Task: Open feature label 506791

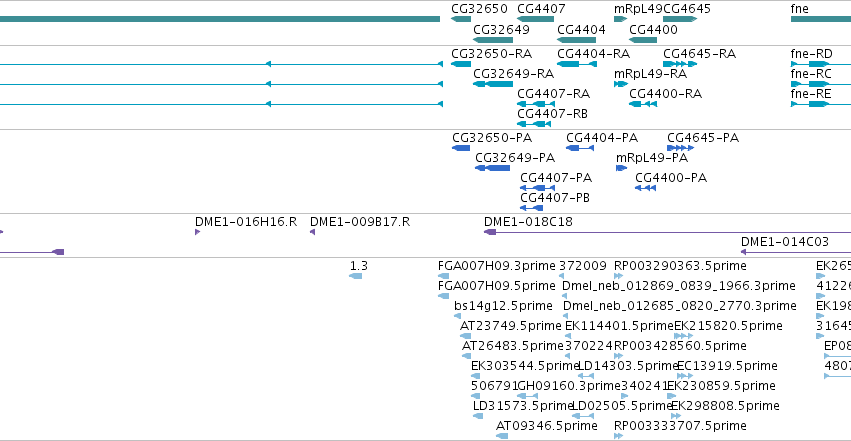Action: pos(494,386)
